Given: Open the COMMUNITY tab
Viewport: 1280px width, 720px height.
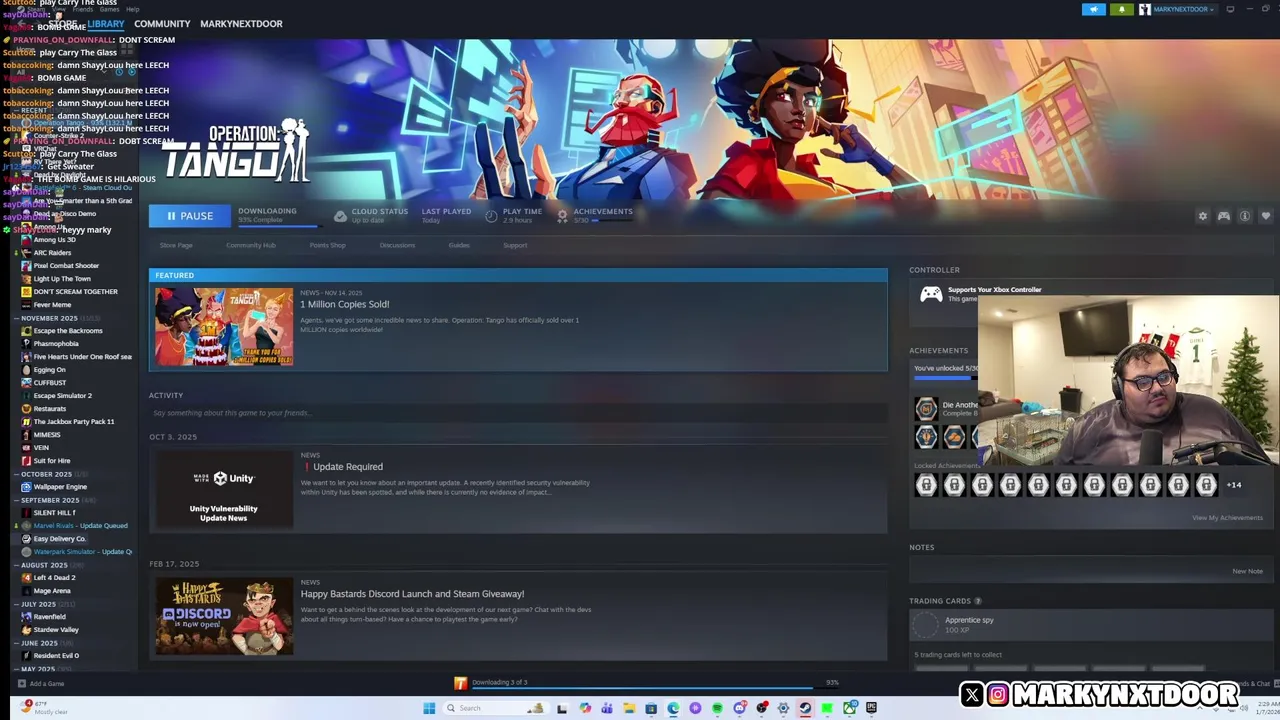Looking at the screenshot, I should (162, 24).
